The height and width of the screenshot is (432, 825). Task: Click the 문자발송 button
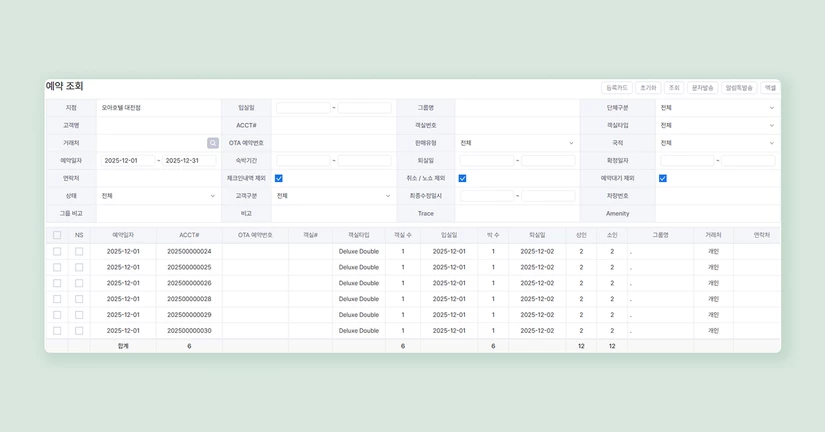coord(702,88)
